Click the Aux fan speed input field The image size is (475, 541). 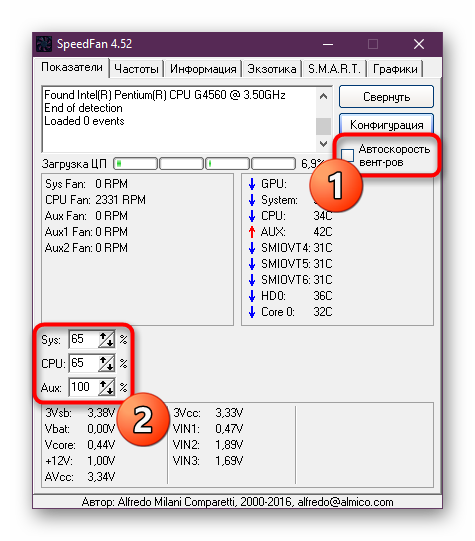[x=84, y=387]
